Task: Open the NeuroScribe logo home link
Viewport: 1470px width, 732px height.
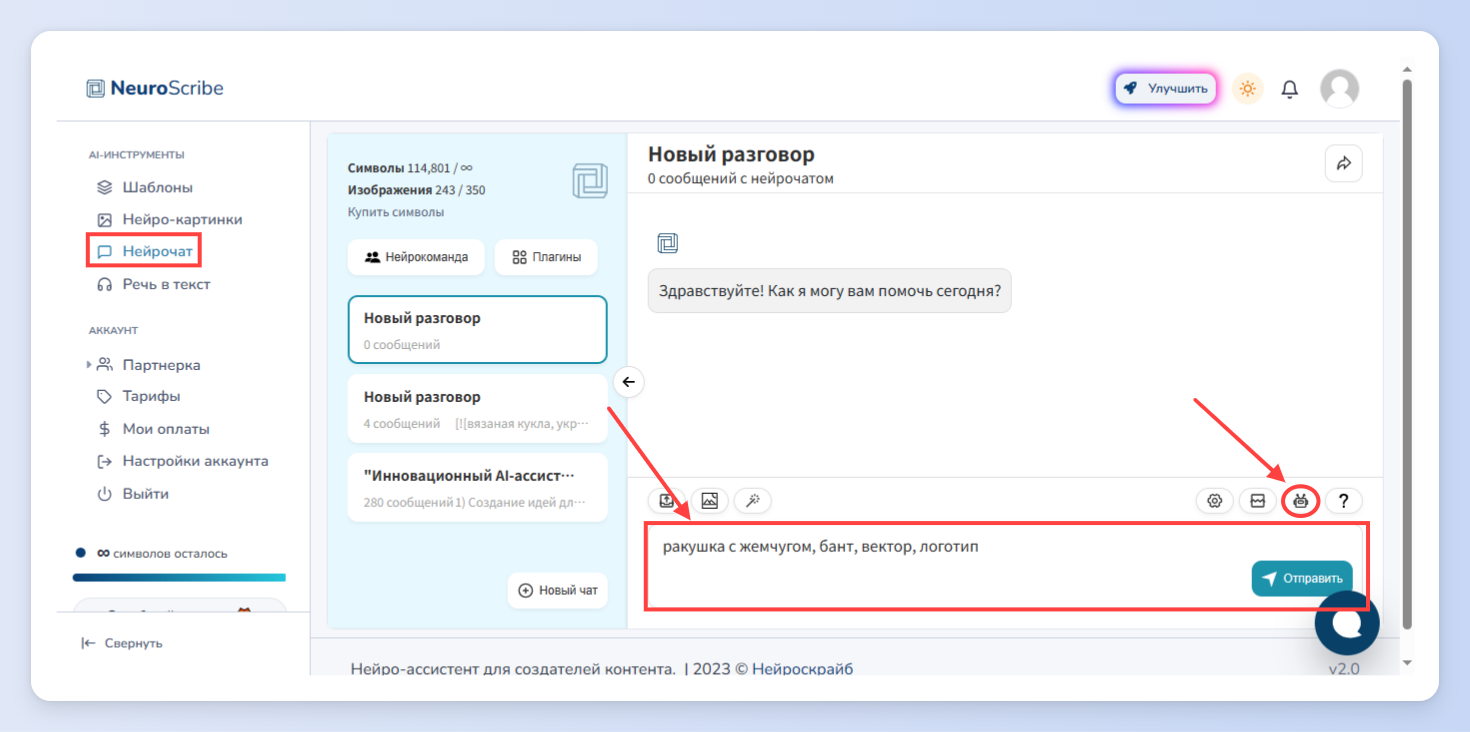Action: pyautogui.click(x=155, y=88)
